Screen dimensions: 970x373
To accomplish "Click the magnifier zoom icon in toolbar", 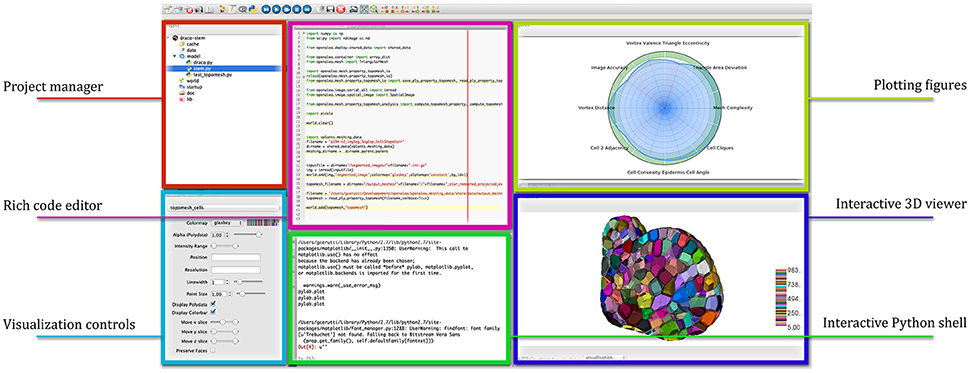I will click(374, 9).
